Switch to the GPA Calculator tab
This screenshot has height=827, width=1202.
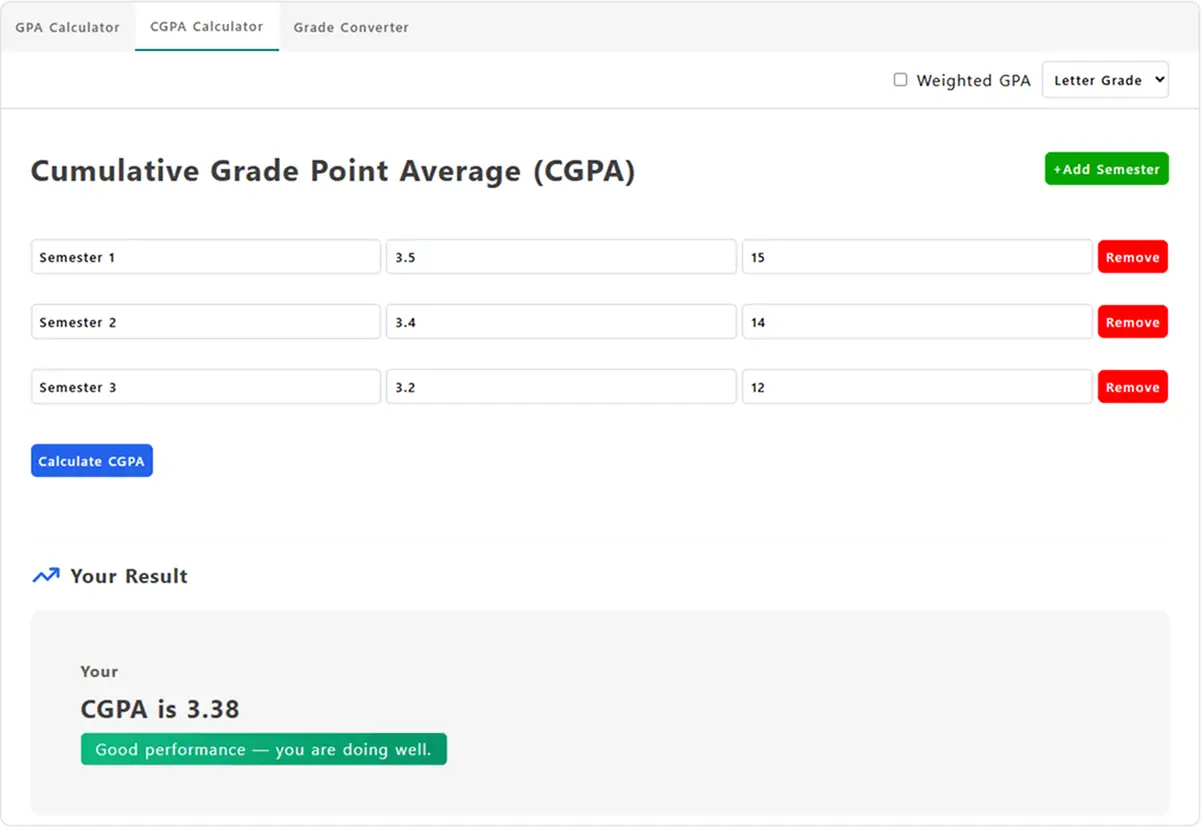click(x=67, y=27)
